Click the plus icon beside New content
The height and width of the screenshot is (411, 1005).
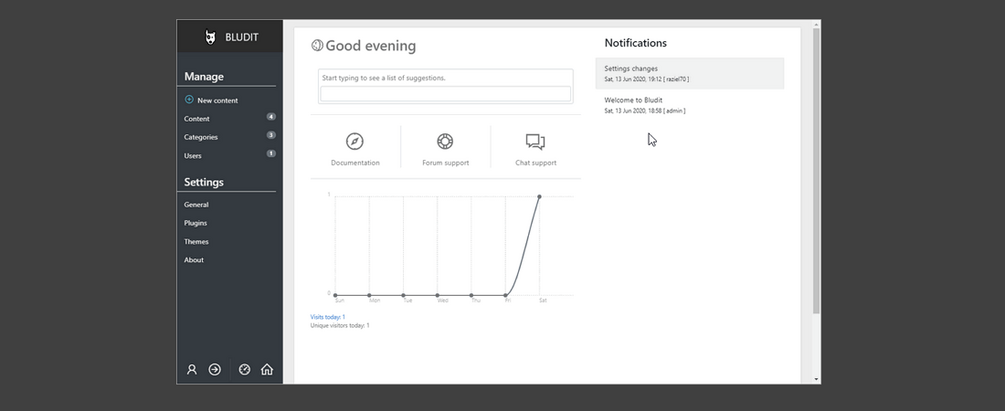click(189, 100)
